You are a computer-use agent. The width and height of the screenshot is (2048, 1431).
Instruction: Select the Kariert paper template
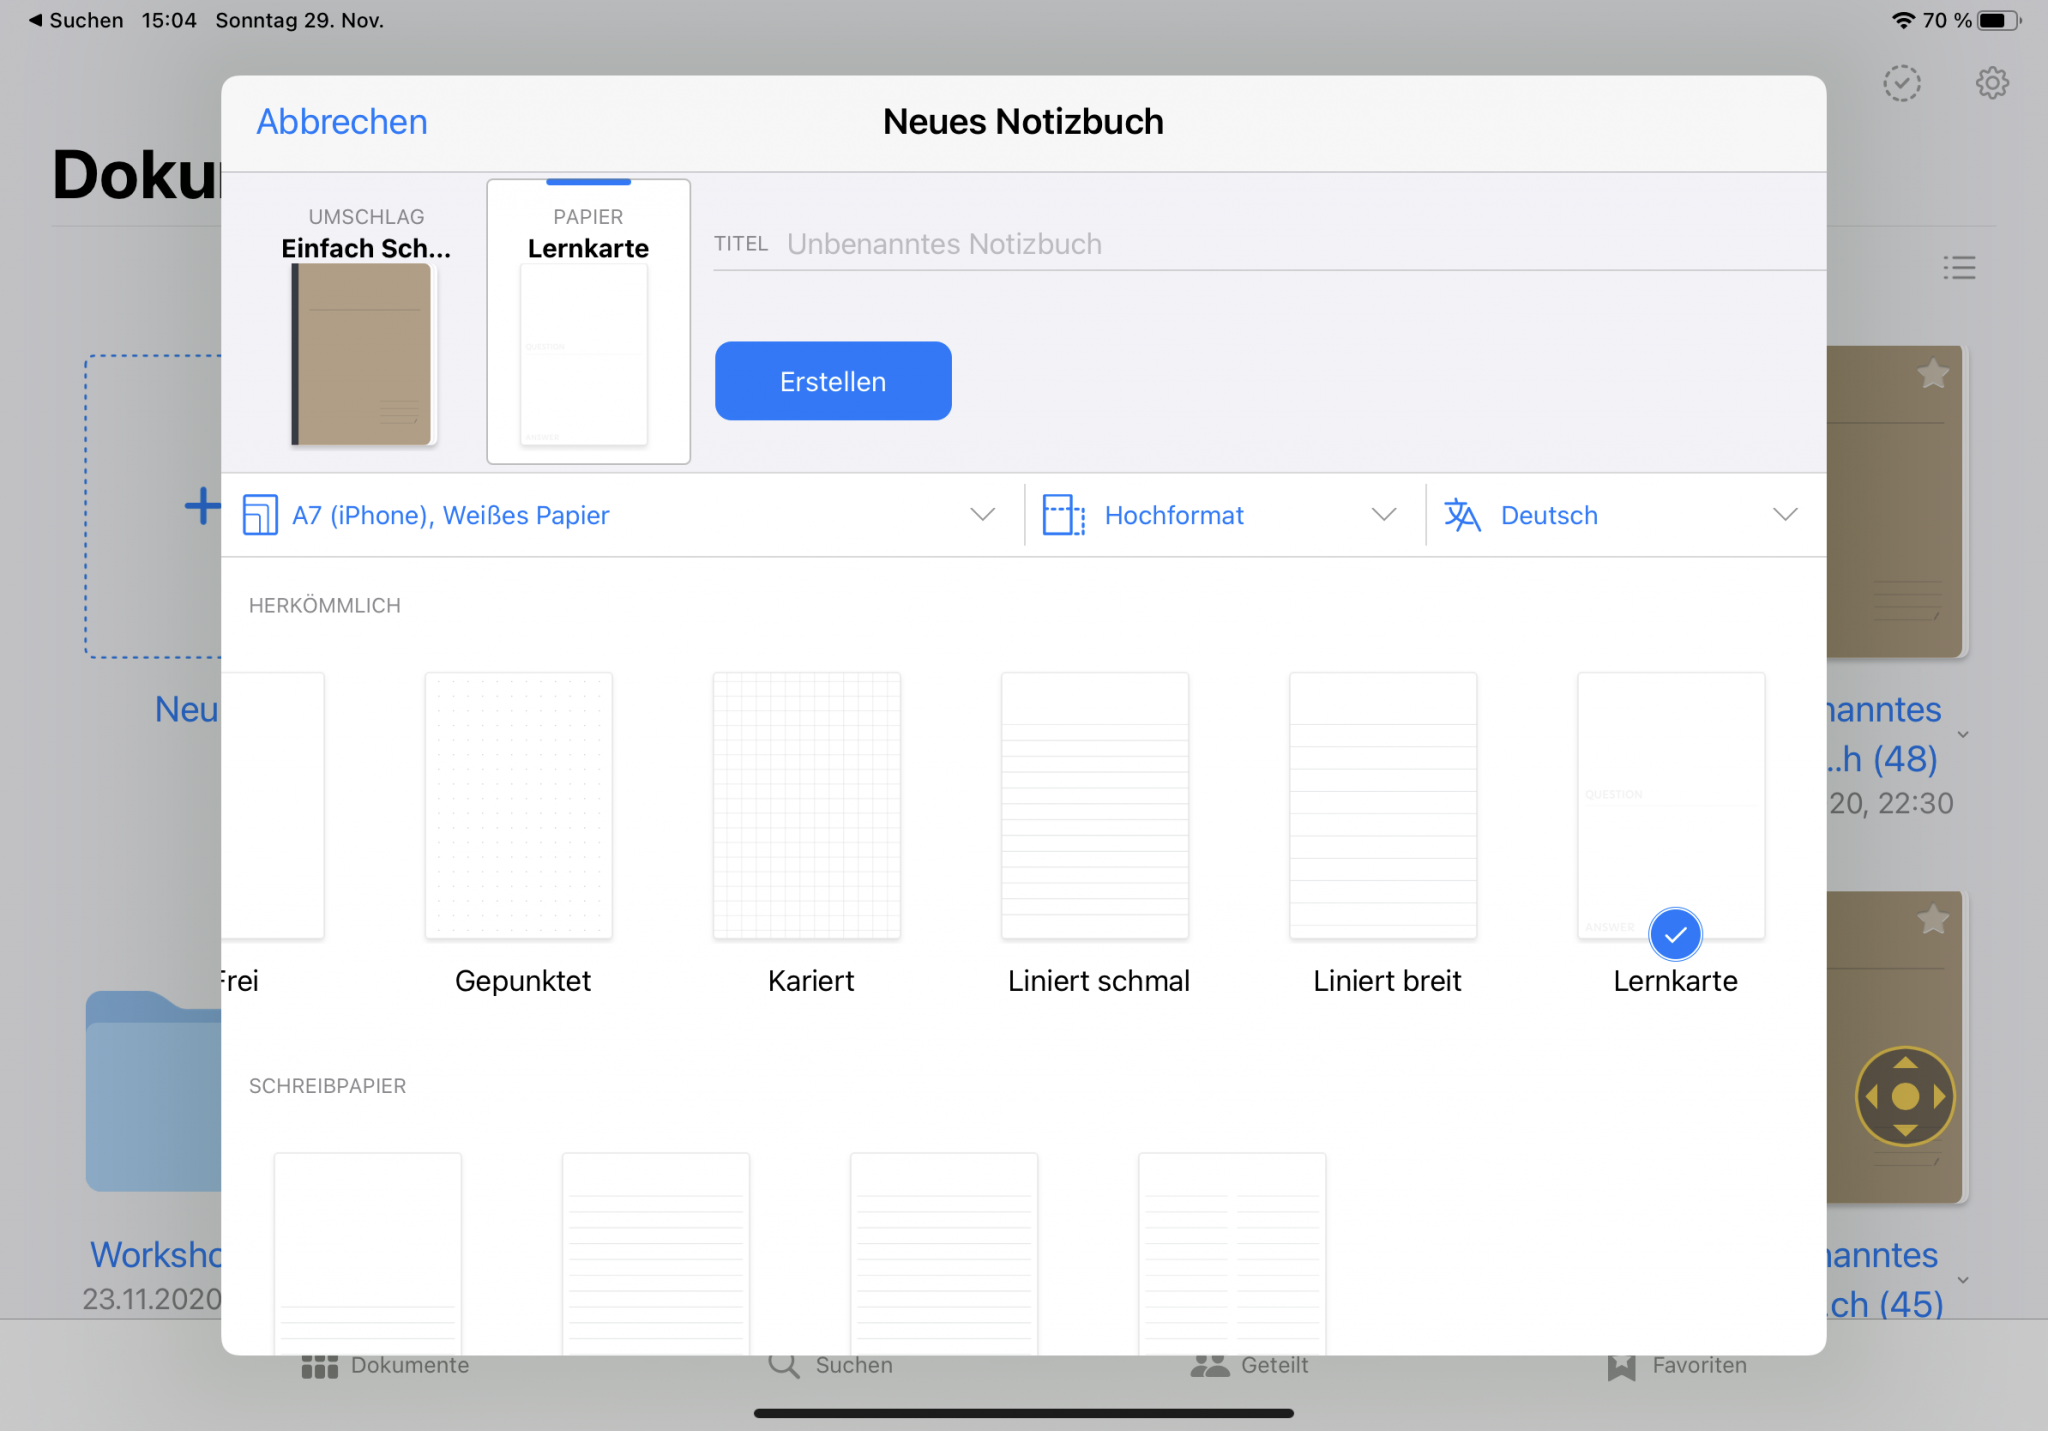pos(807,806)
